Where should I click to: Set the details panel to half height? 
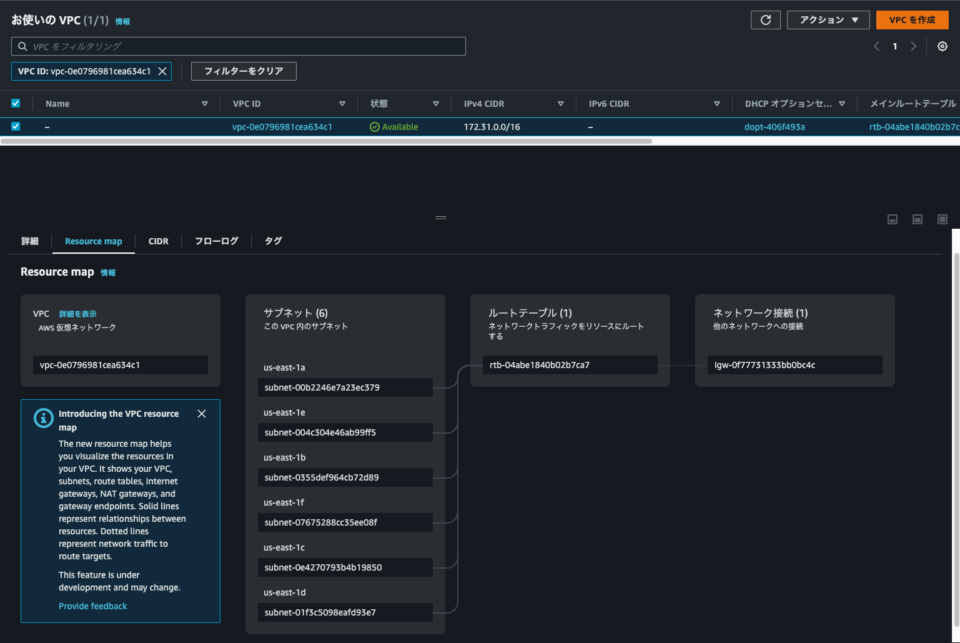point(917,219)
